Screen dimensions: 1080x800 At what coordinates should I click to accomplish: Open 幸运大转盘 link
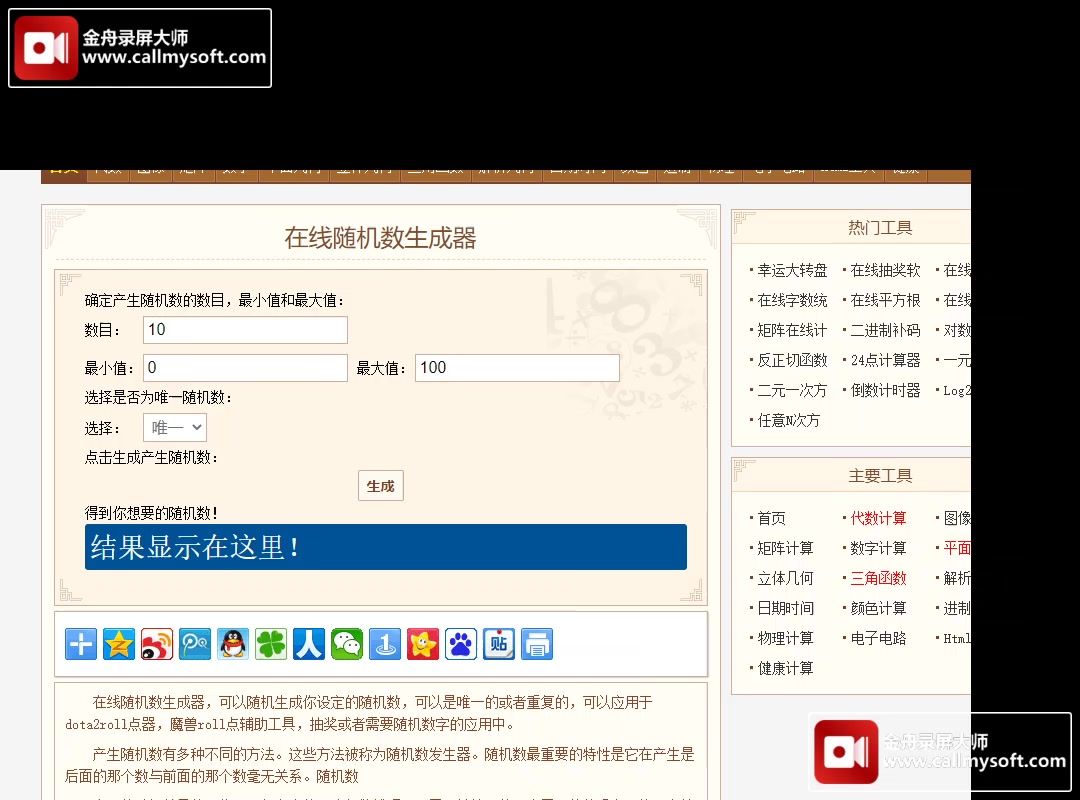tap(792, 270)
